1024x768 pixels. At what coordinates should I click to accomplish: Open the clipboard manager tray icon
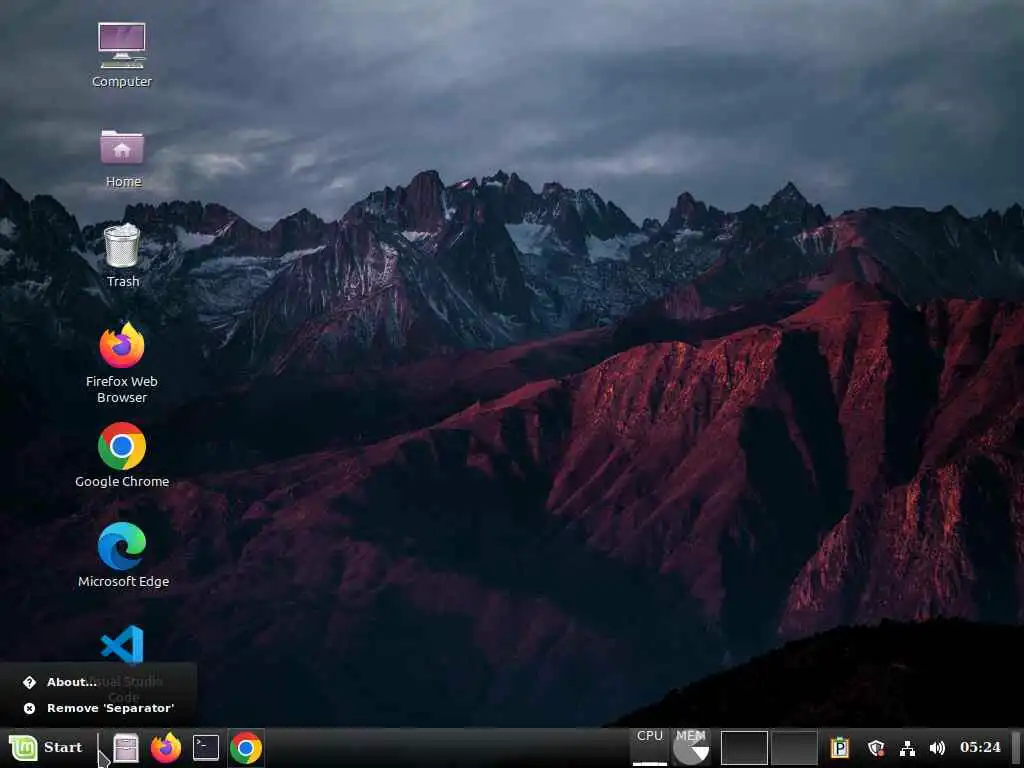[x=840, y=748]
